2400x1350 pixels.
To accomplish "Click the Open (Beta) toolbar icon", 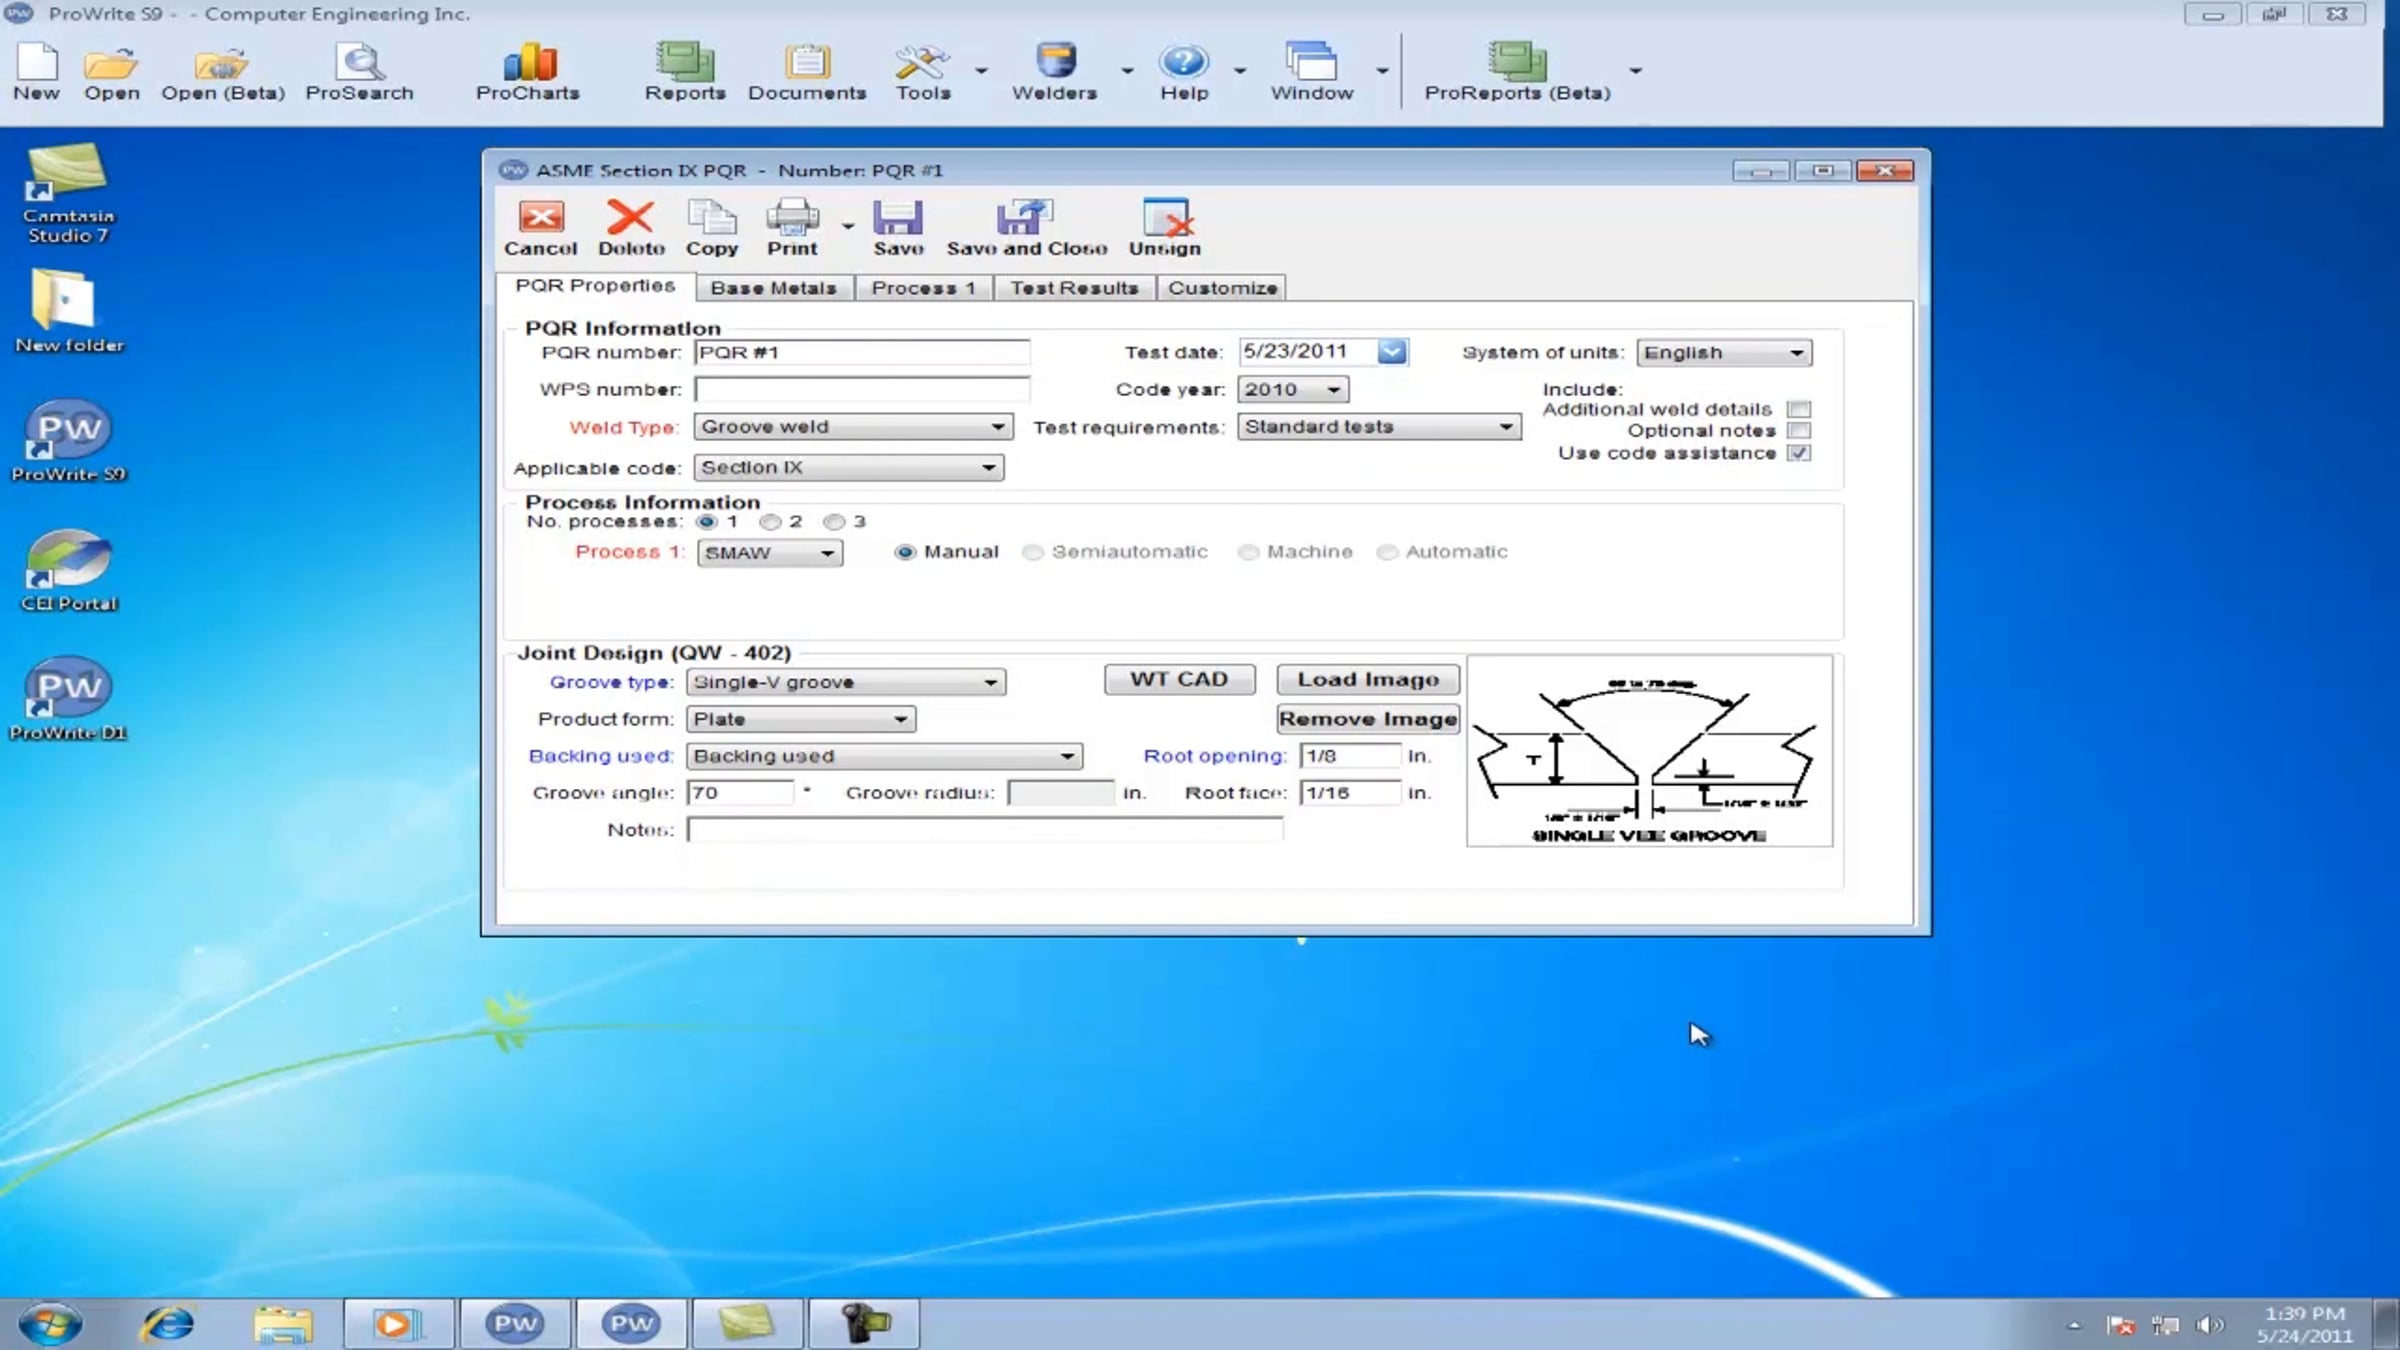I will pos(223,72).
